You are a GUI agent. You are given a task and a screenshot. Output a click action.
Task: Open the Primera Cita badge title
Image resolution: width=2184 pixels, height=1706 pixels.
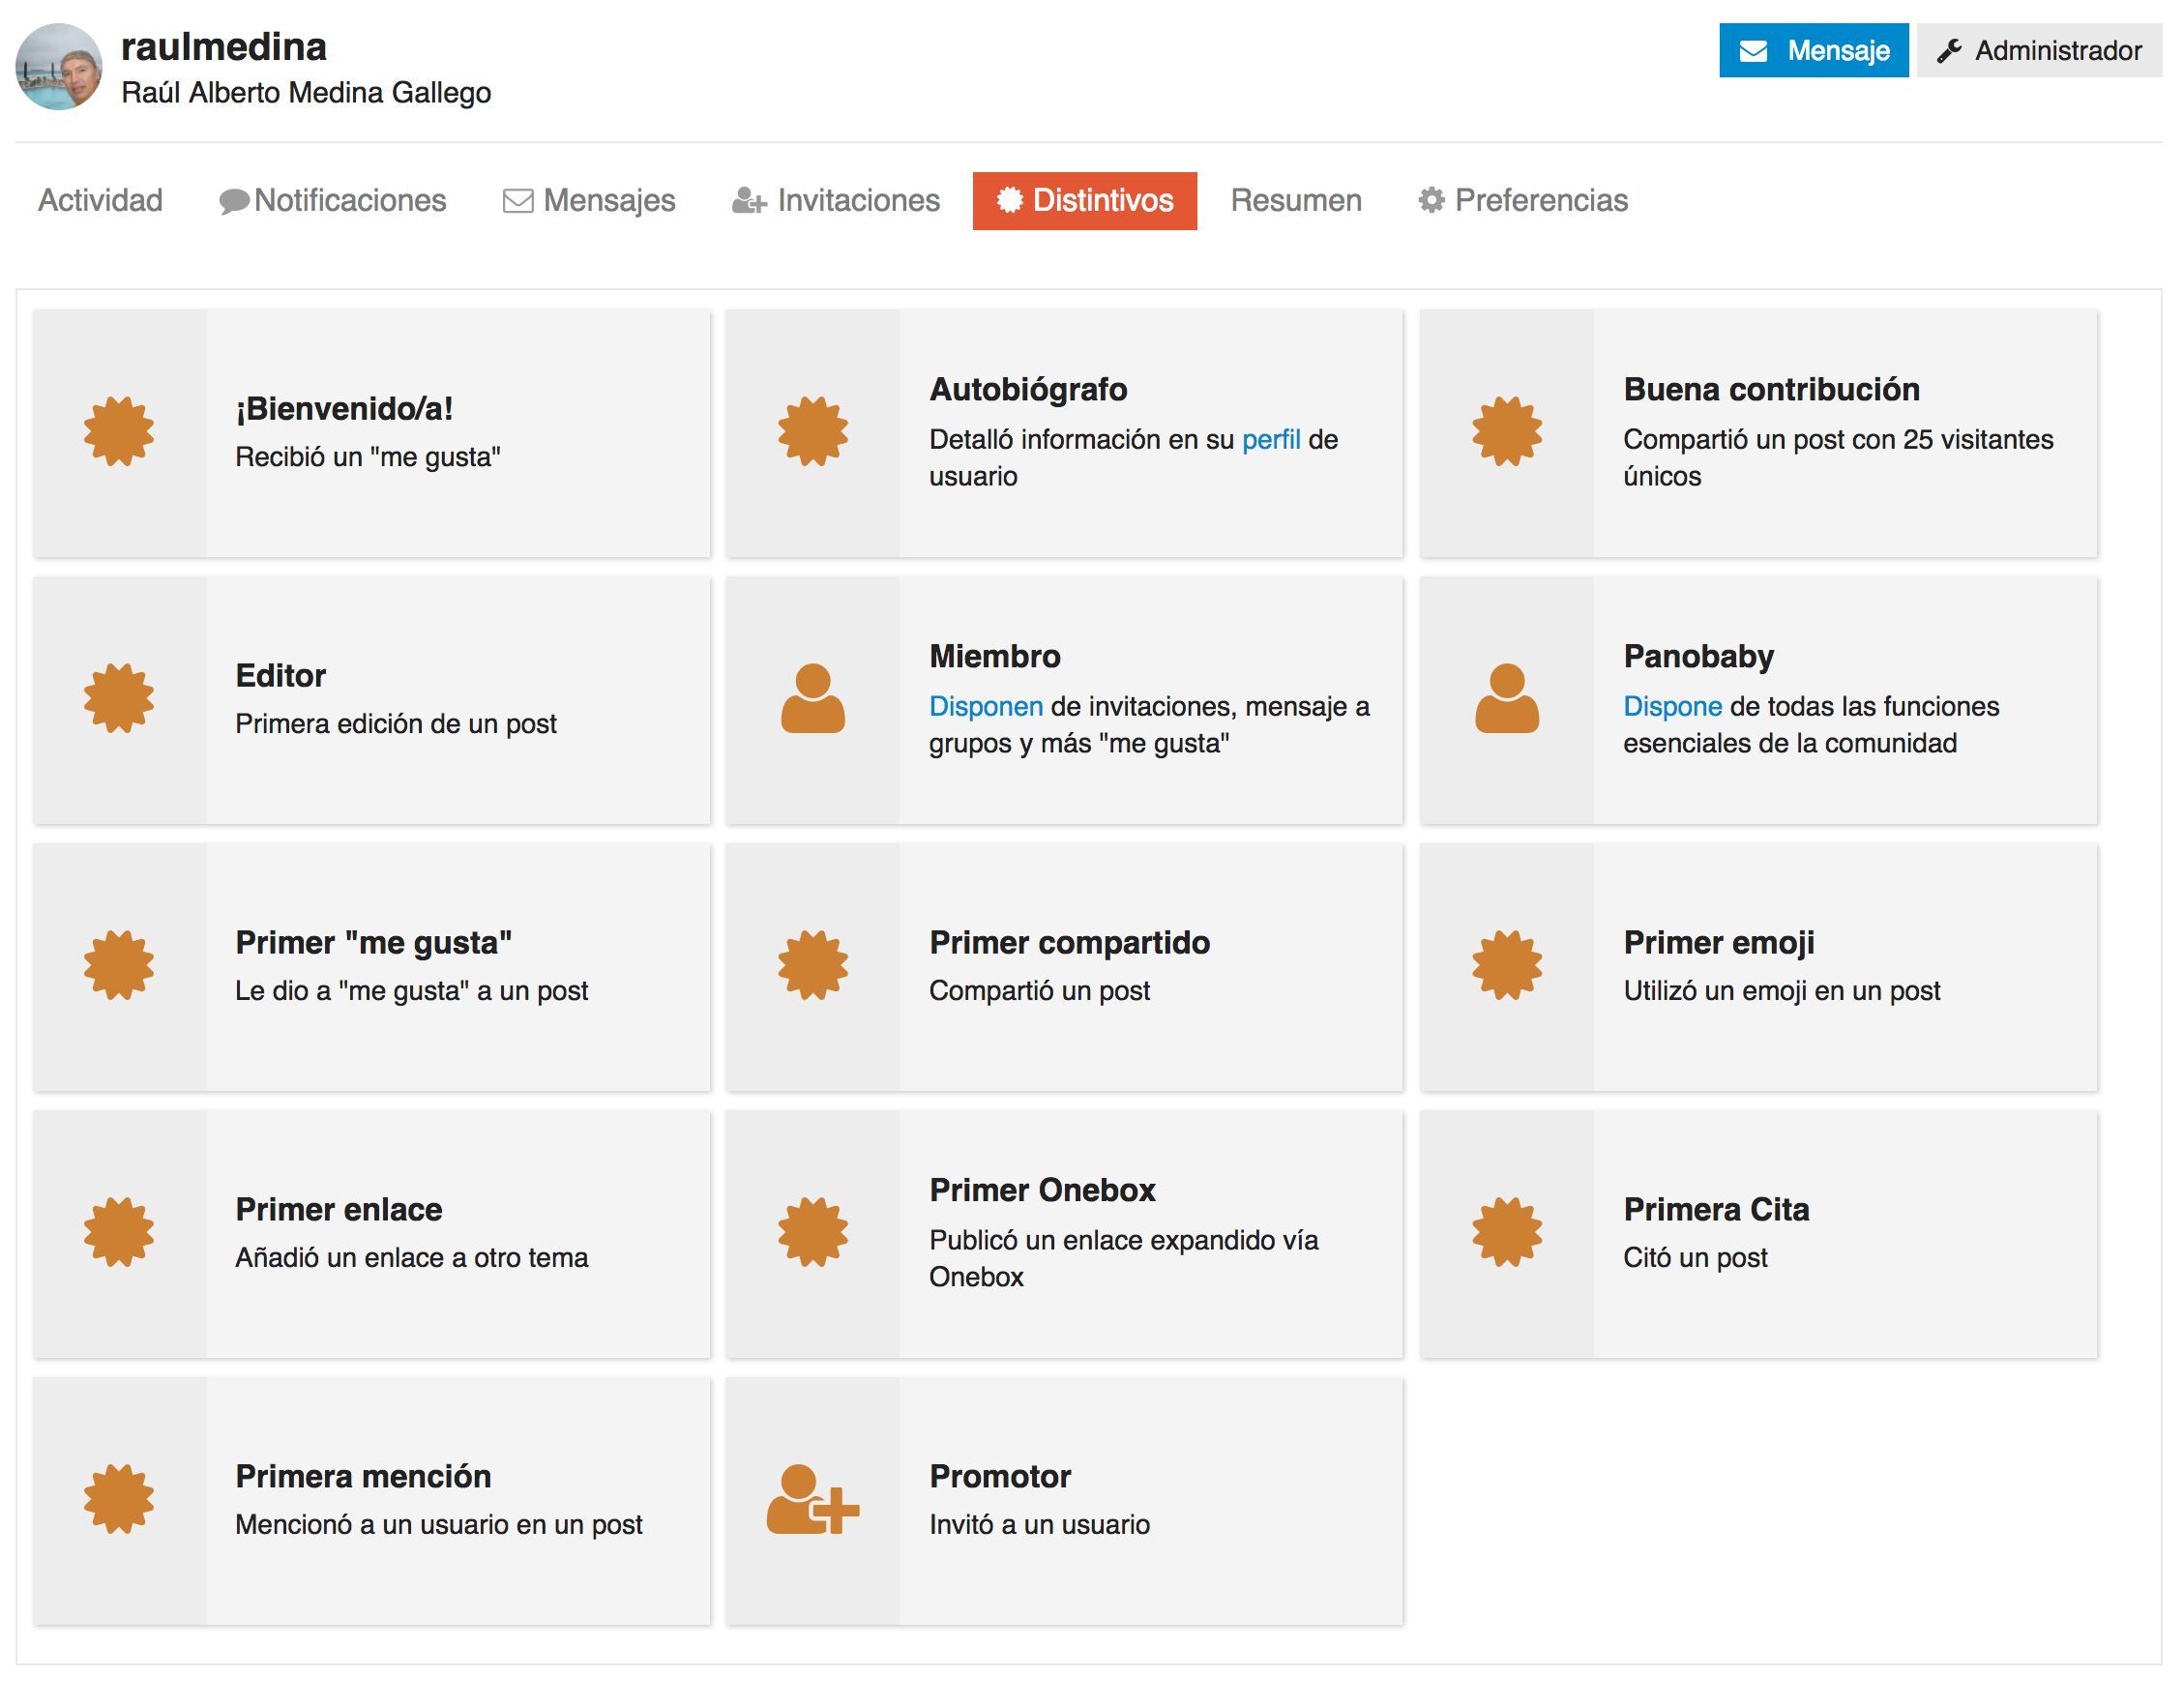pos(1717,1209)
